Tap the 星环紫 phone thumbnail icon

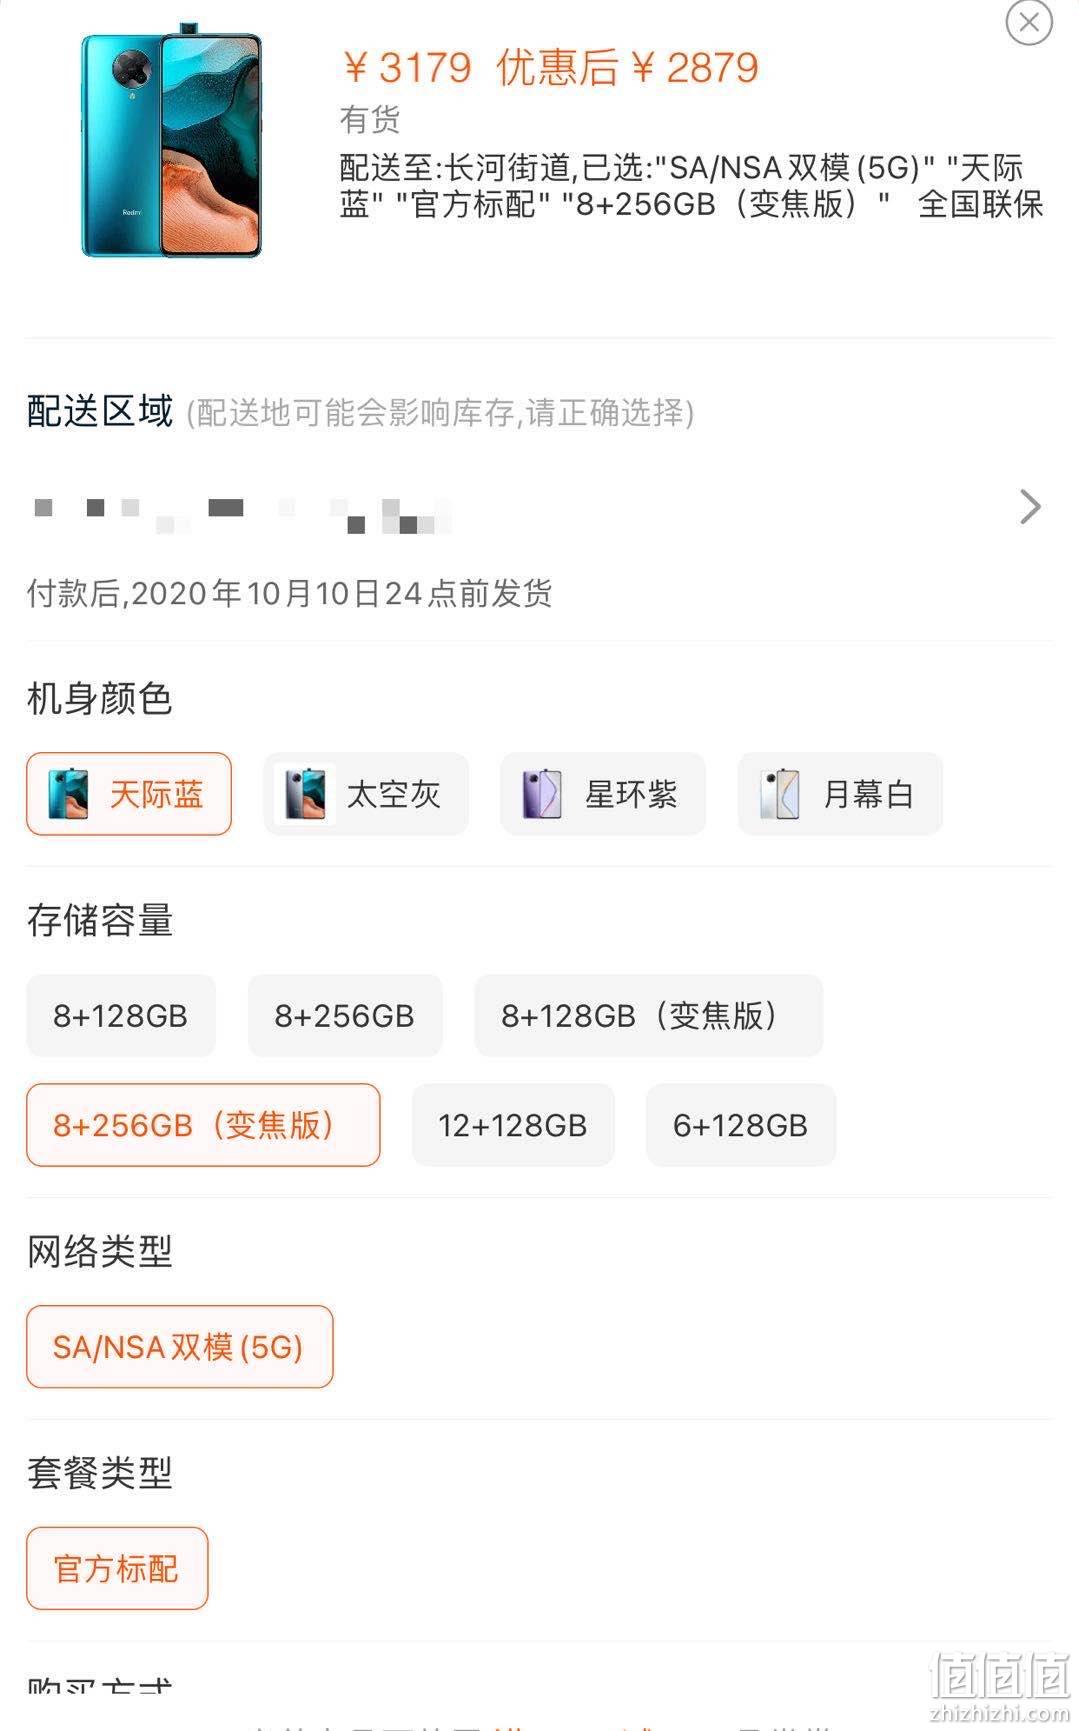click(542, 794)
